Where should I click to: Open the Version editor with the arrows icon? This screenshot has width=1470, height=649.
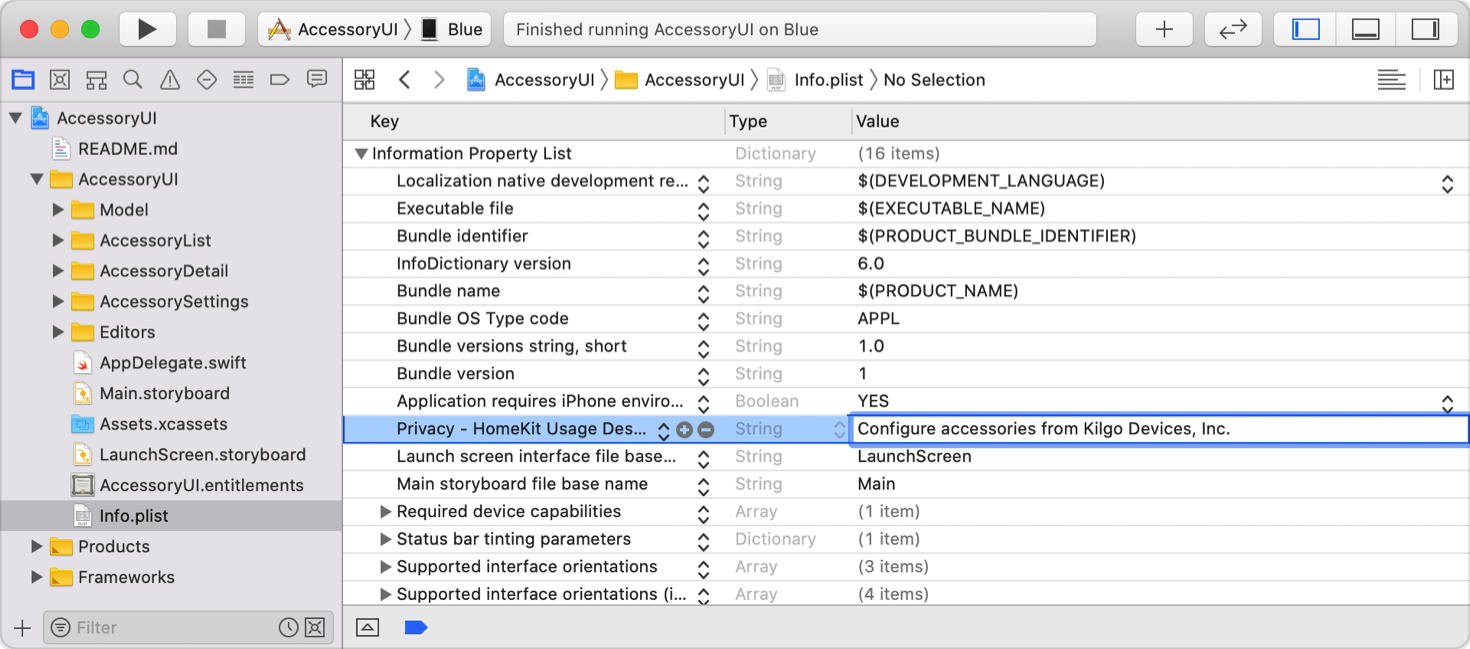click(x=1232, y=28)
